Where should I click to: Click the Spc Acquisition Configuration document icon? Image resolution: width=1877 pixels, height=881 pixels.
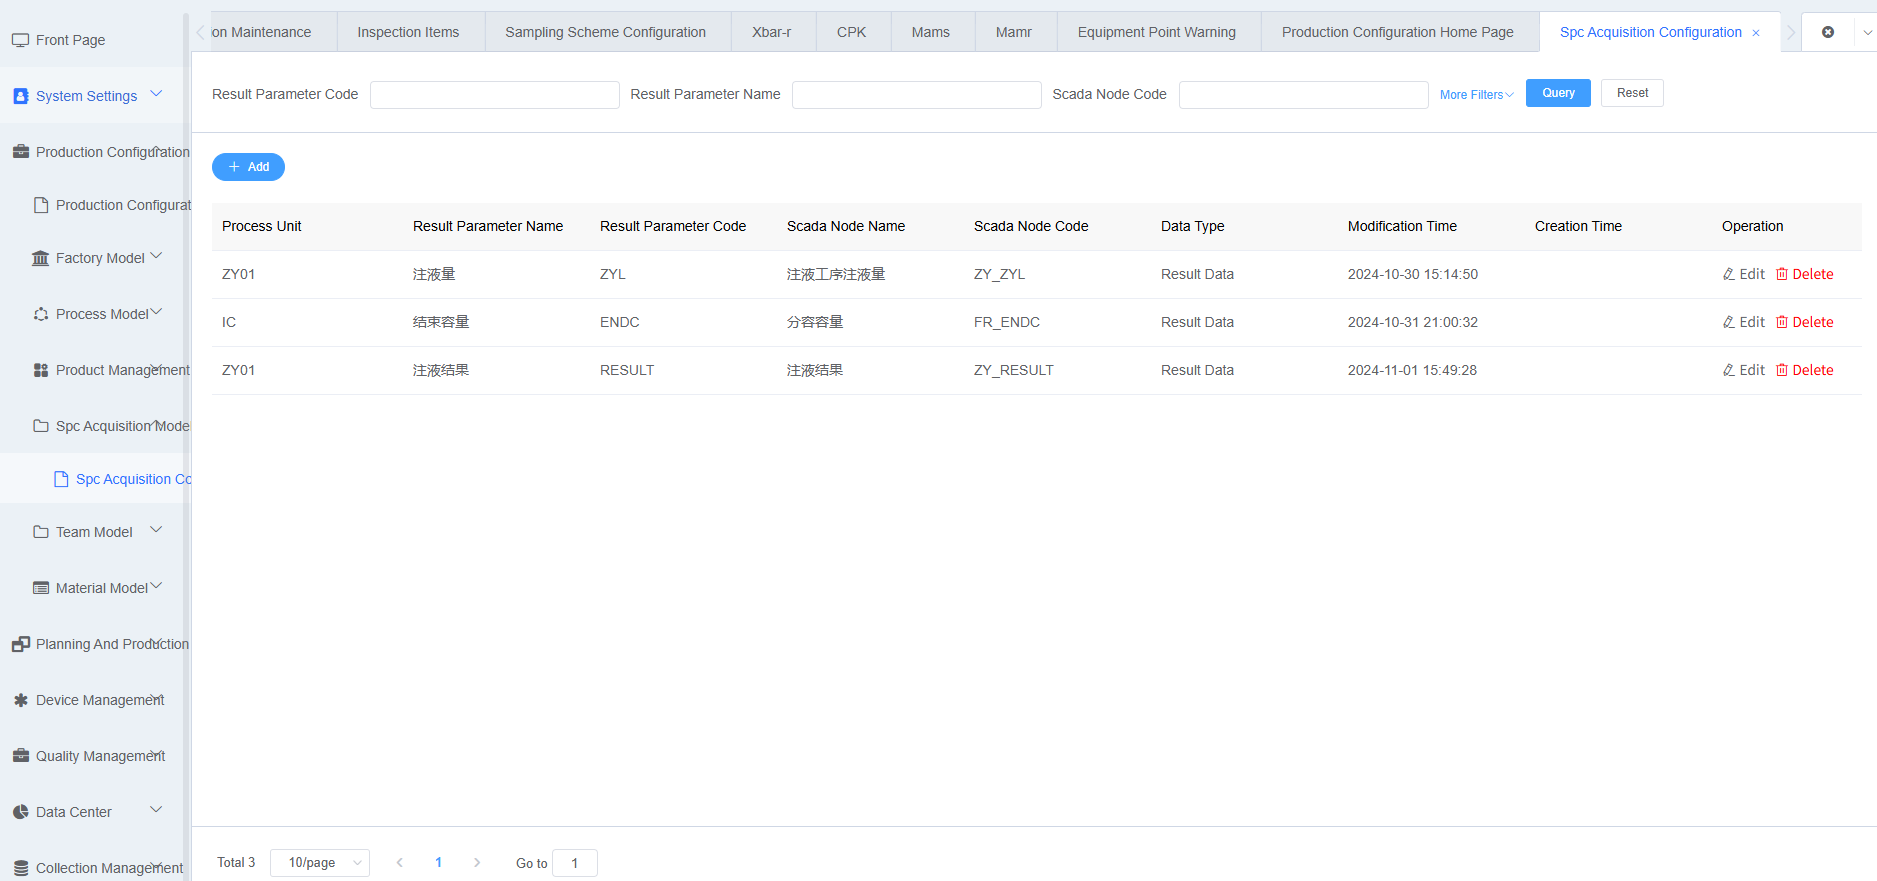tap(60, 479)
